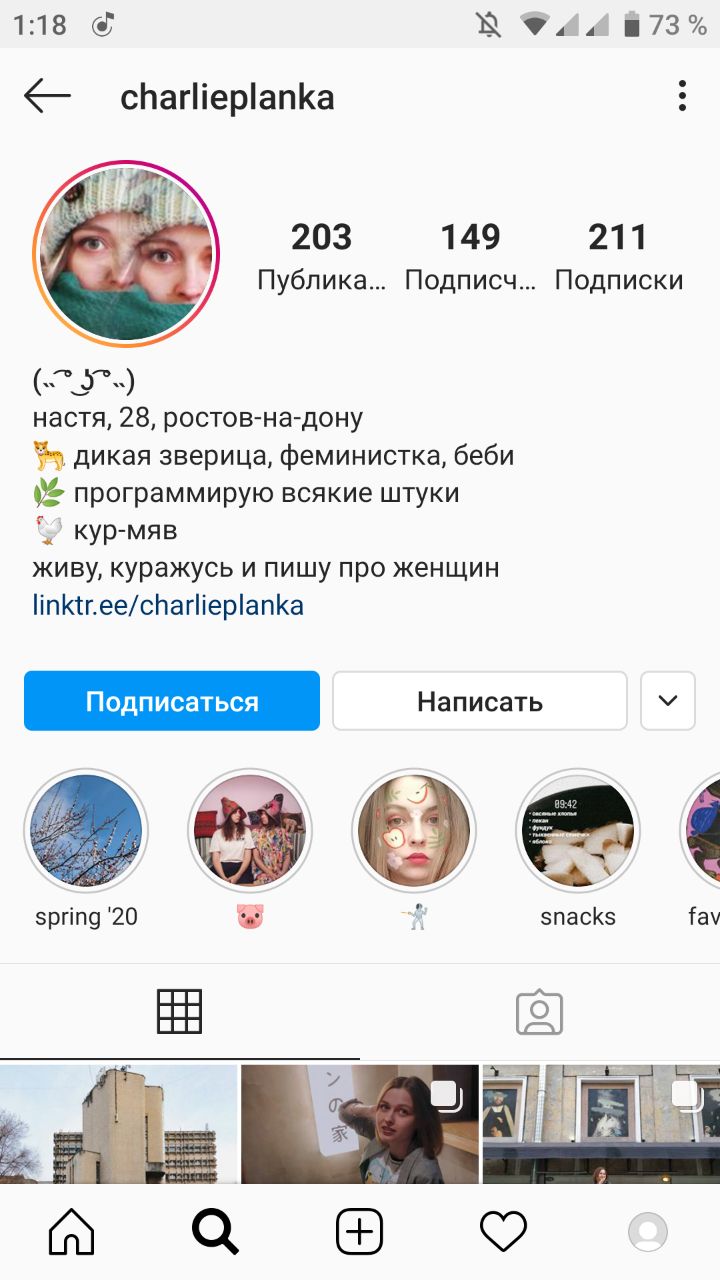Screen dimensions: 720x1280
Task: Open the home feed icon
Action: [x=72, y=1232]
